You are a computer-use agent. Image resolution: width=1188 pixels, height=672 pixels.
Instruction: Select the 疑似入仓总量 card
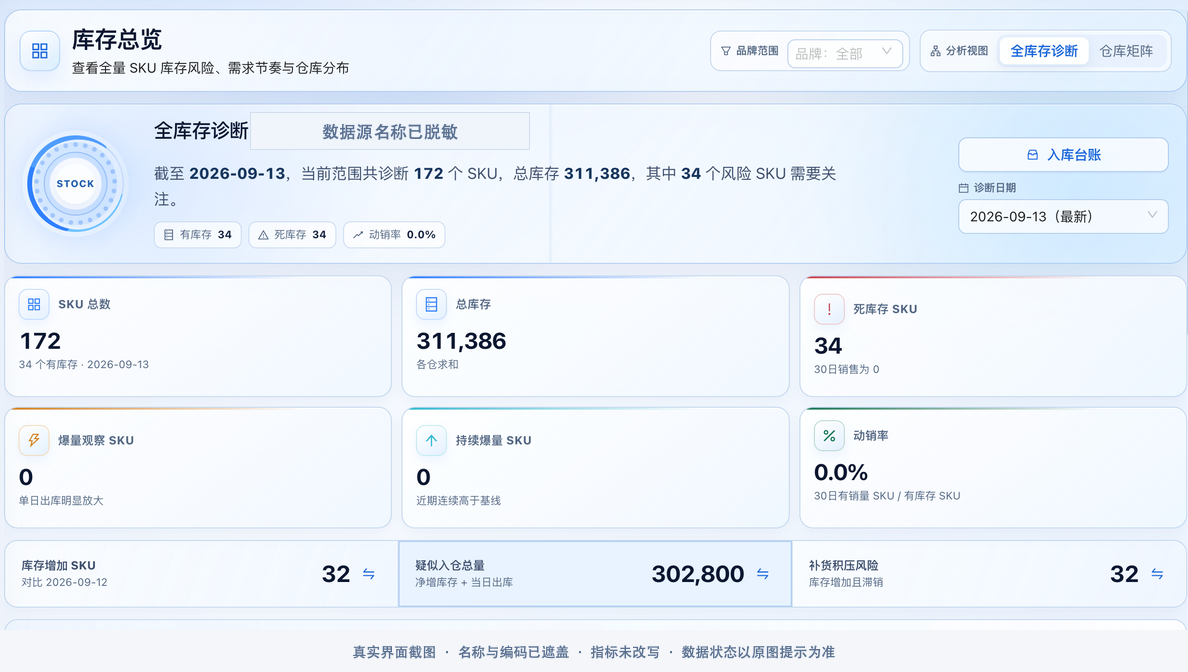pos(595,574)
